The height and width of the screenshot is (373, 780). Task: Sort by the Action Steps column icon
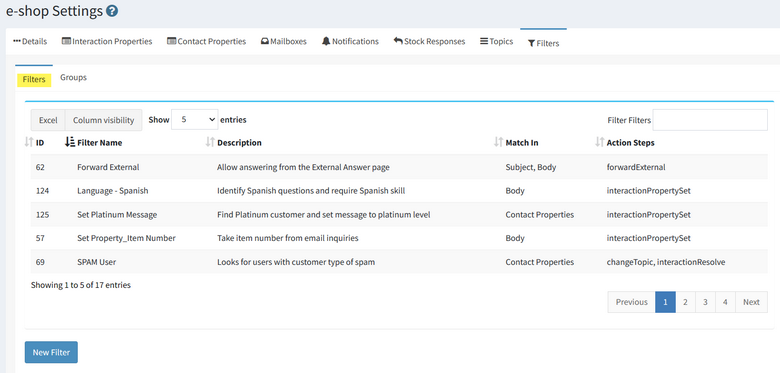click(599, 143)
